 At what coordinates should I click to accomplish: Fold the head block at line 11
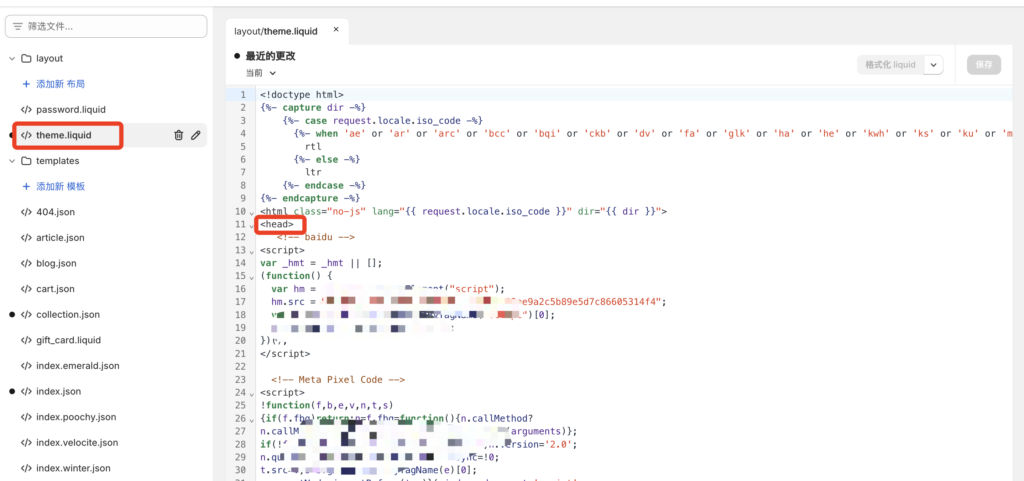251,225
